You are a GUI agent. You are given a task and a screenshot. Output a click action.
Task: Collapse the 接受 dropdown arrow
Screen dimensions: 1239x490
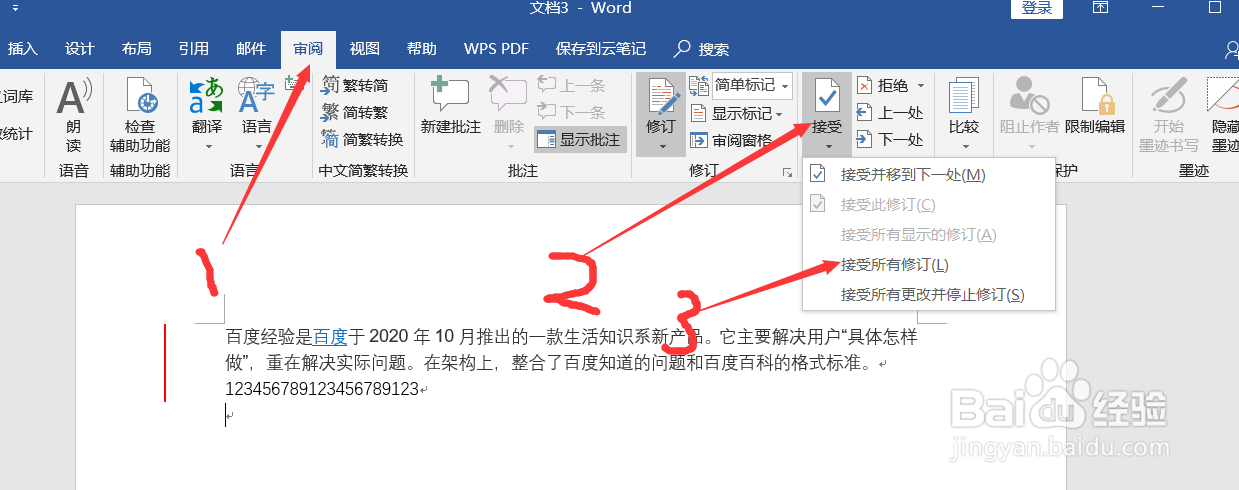point(827,147)
